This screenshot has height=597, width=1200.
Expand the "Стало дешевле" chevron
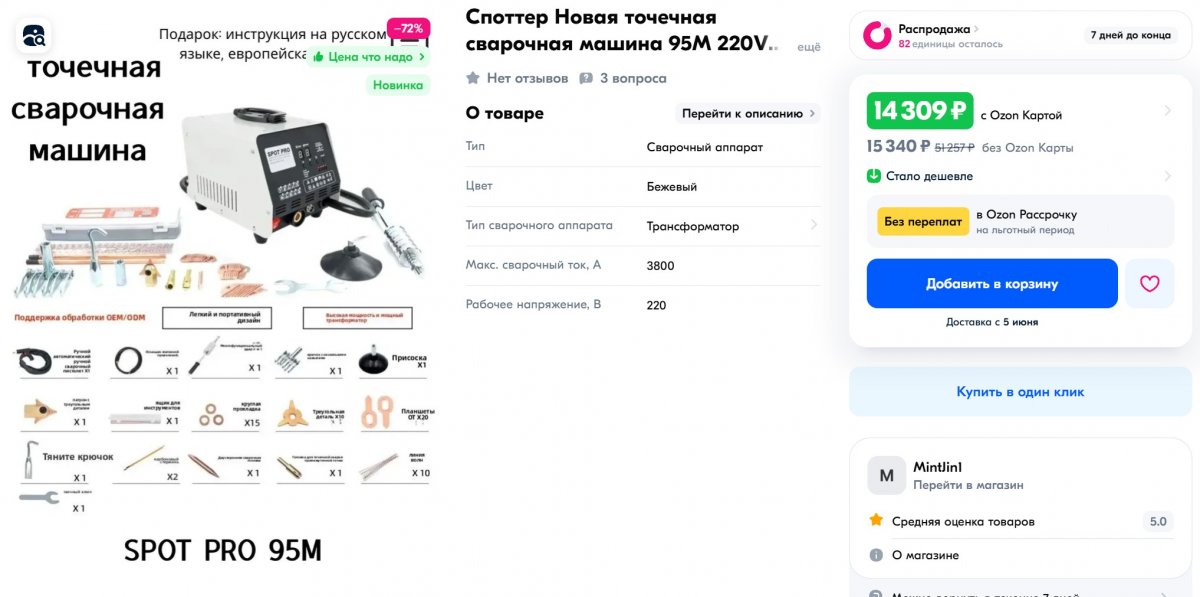(x=1168, y=176)
